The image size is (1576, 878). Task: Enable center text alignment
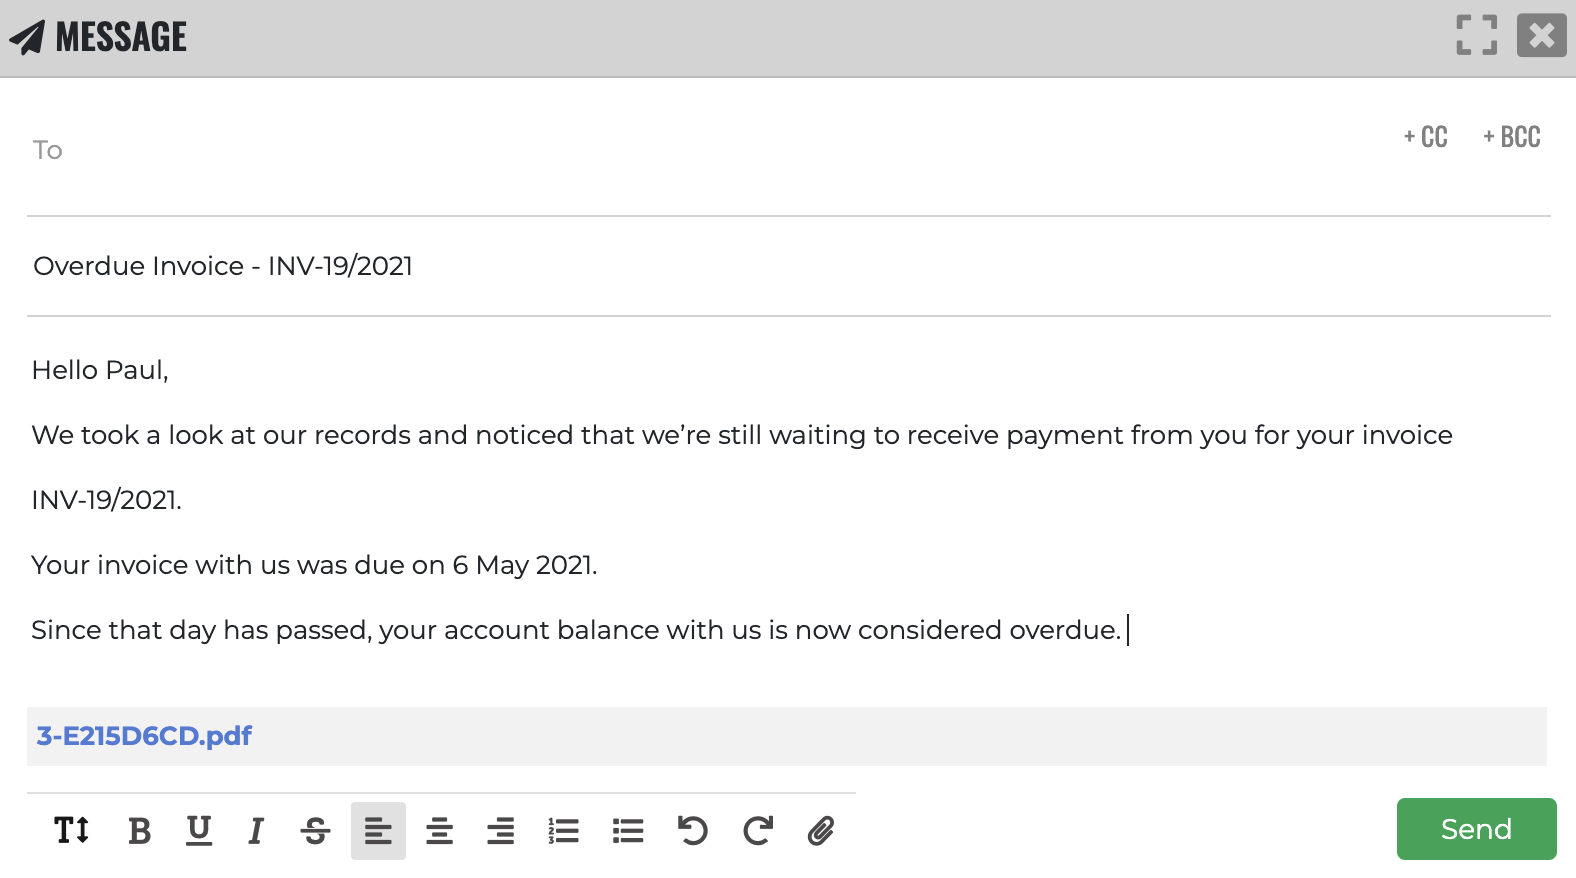click(x=439, y=829)
